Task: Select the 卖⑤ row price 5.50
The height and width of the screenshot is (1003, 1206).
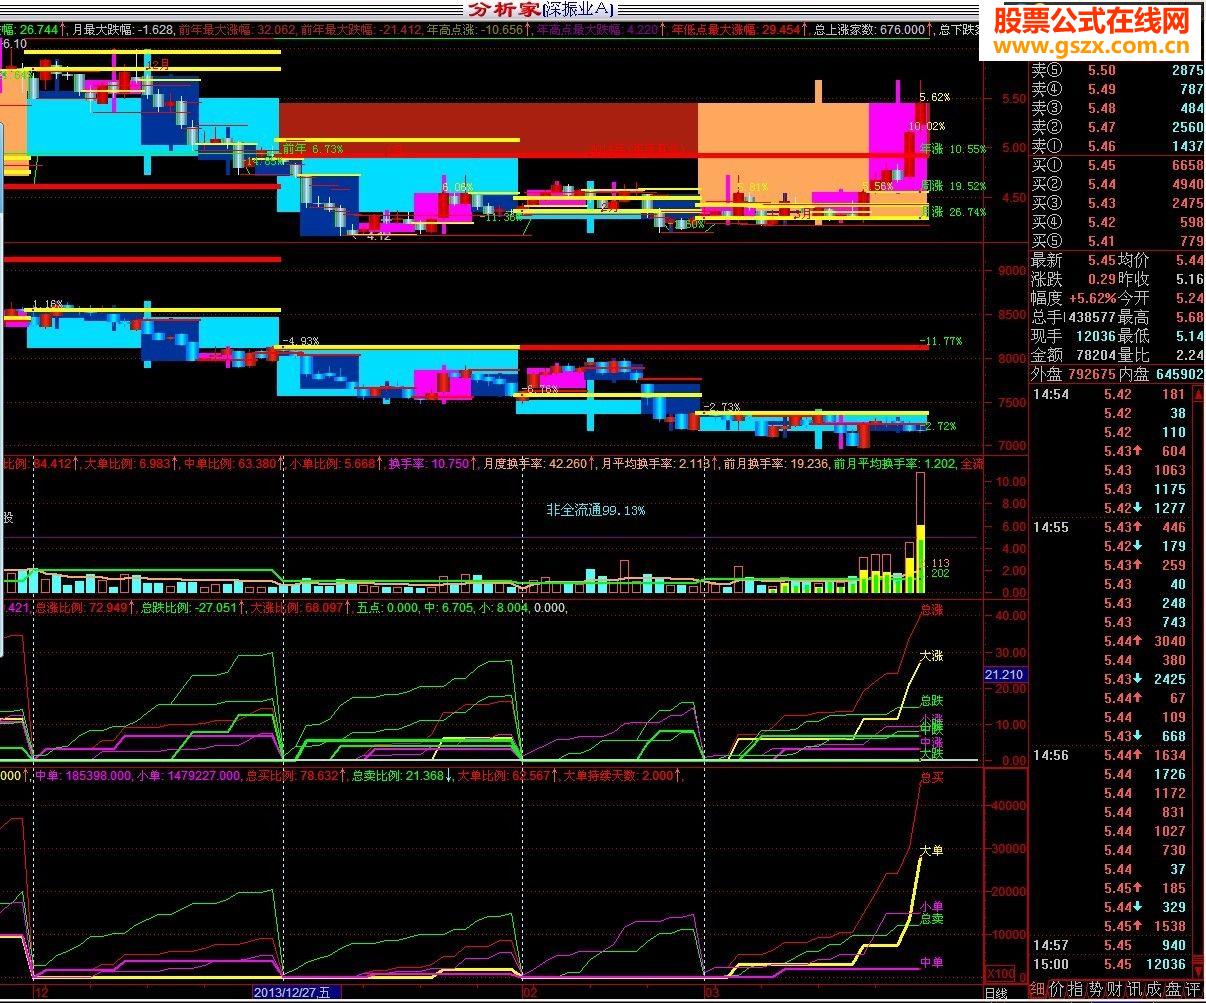Action: (1102, 70)
